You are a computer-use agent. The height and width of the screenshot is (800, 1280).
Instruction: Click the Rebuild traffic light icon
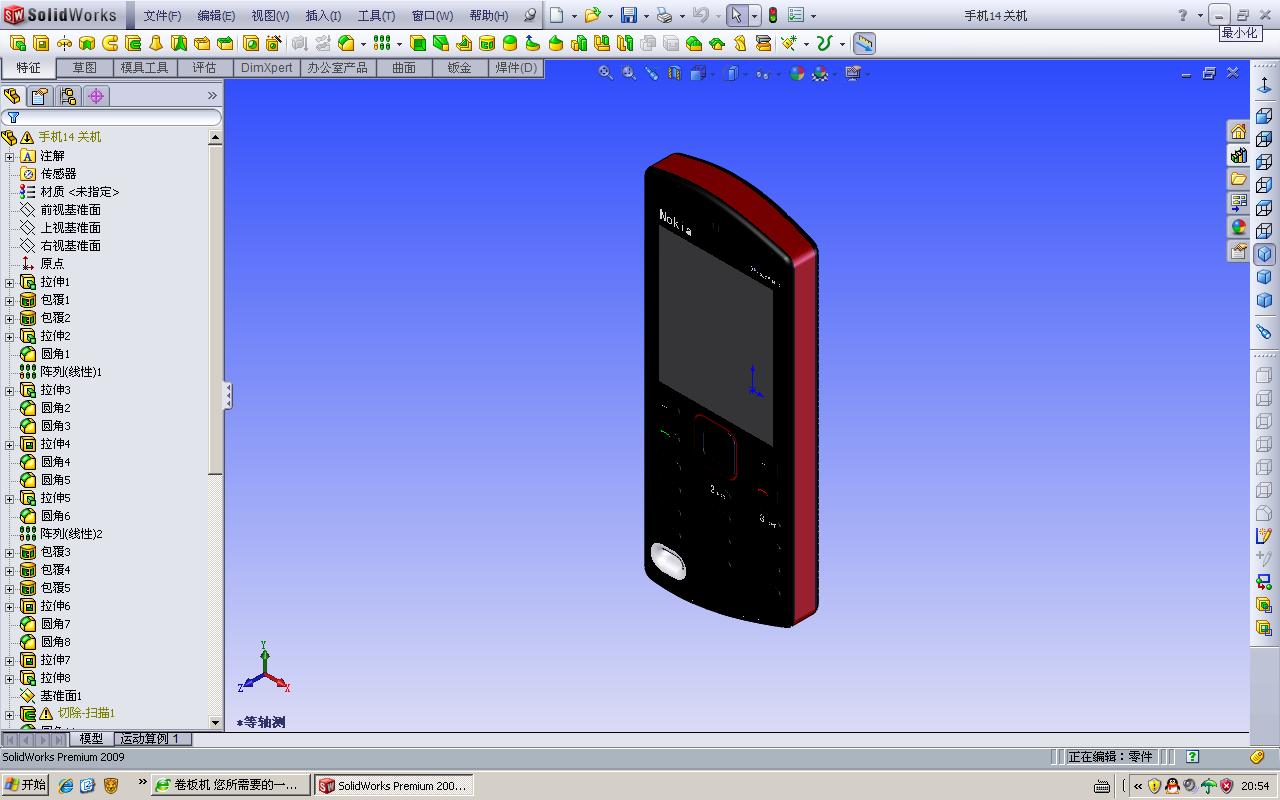[773, 15]
